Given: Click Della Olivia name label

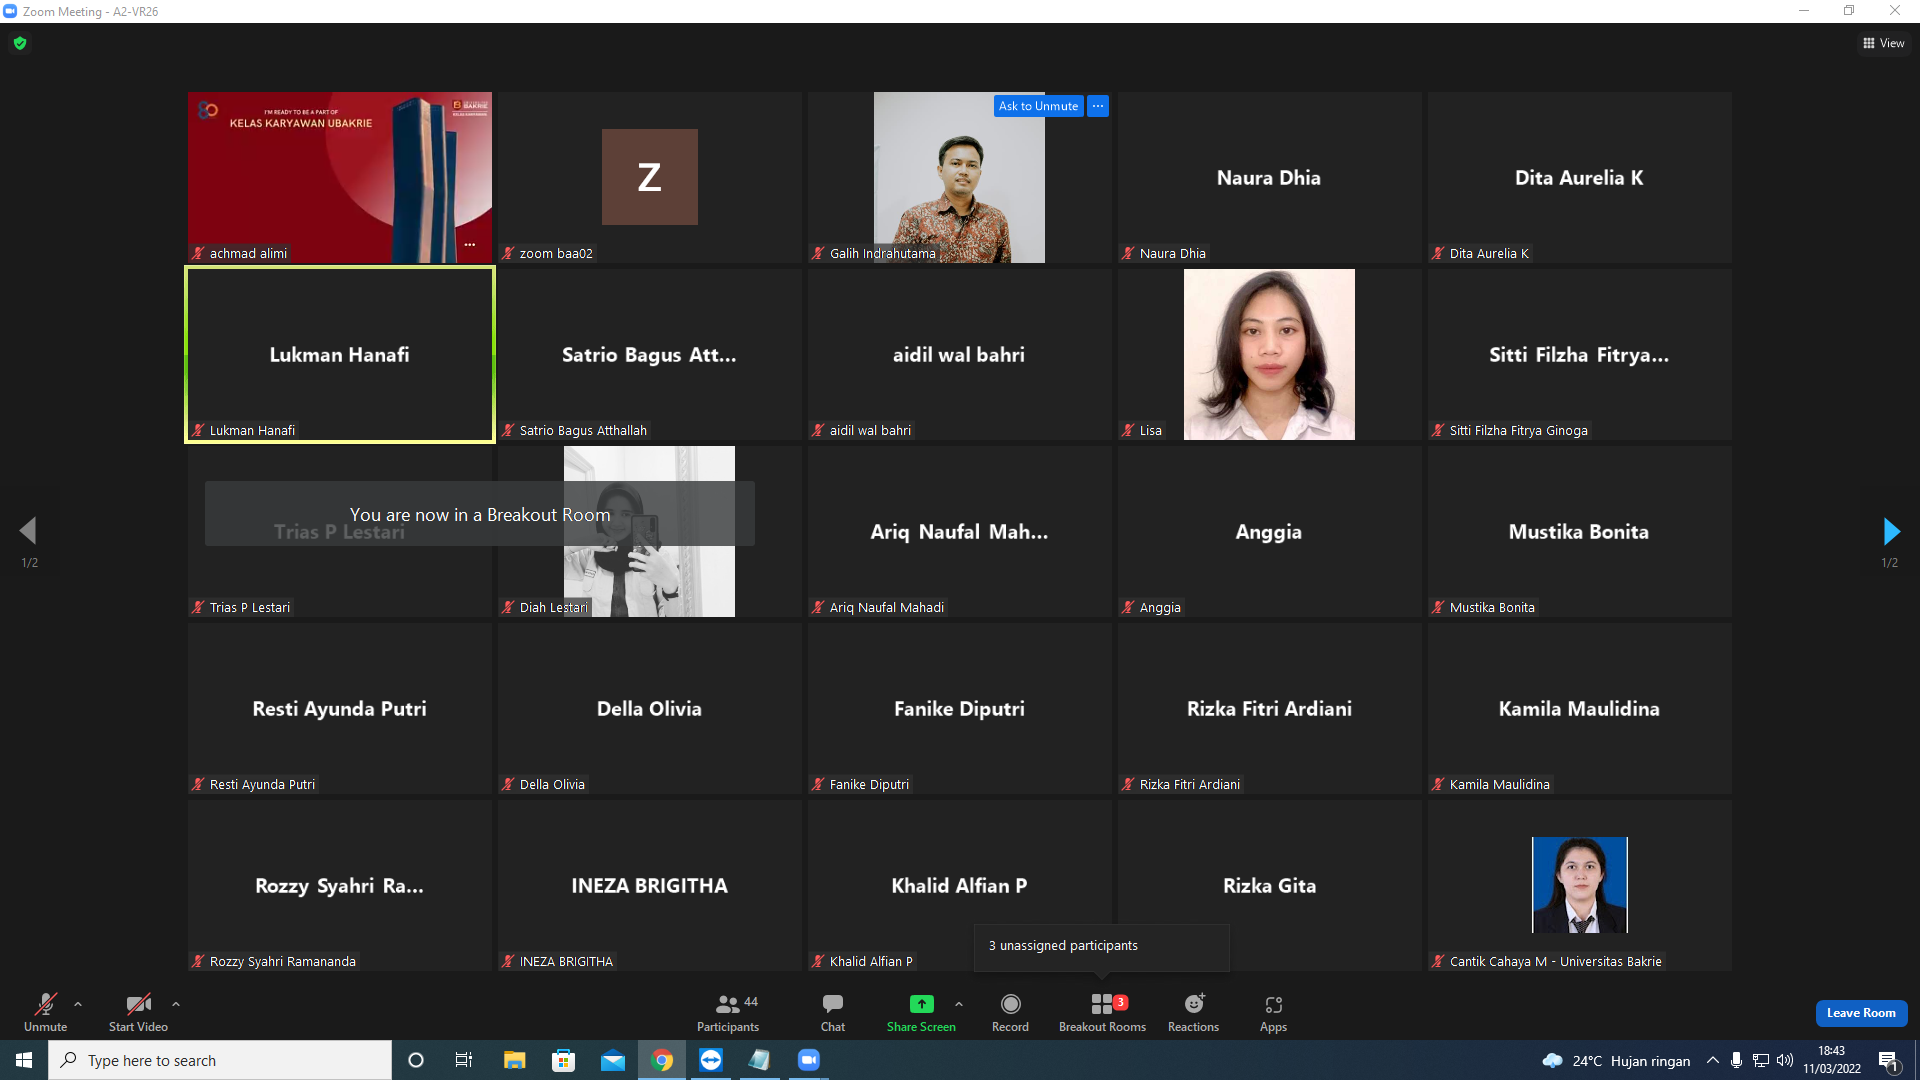Looking at the screenshot, I should click(x=552, y=785).
